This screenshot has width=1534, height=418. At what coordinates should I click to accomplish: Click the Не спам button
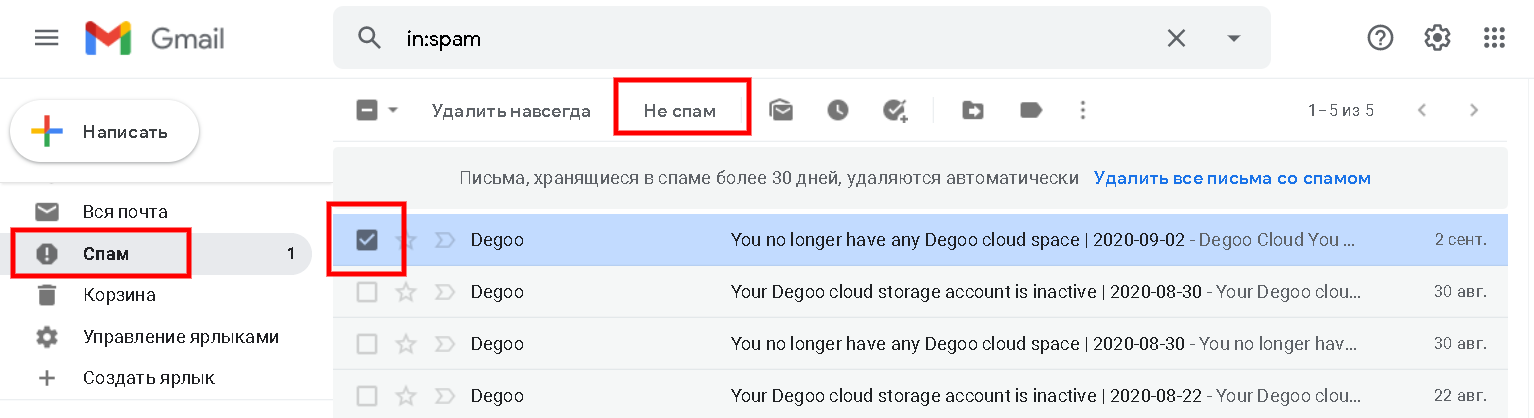[x=680, y=111]
